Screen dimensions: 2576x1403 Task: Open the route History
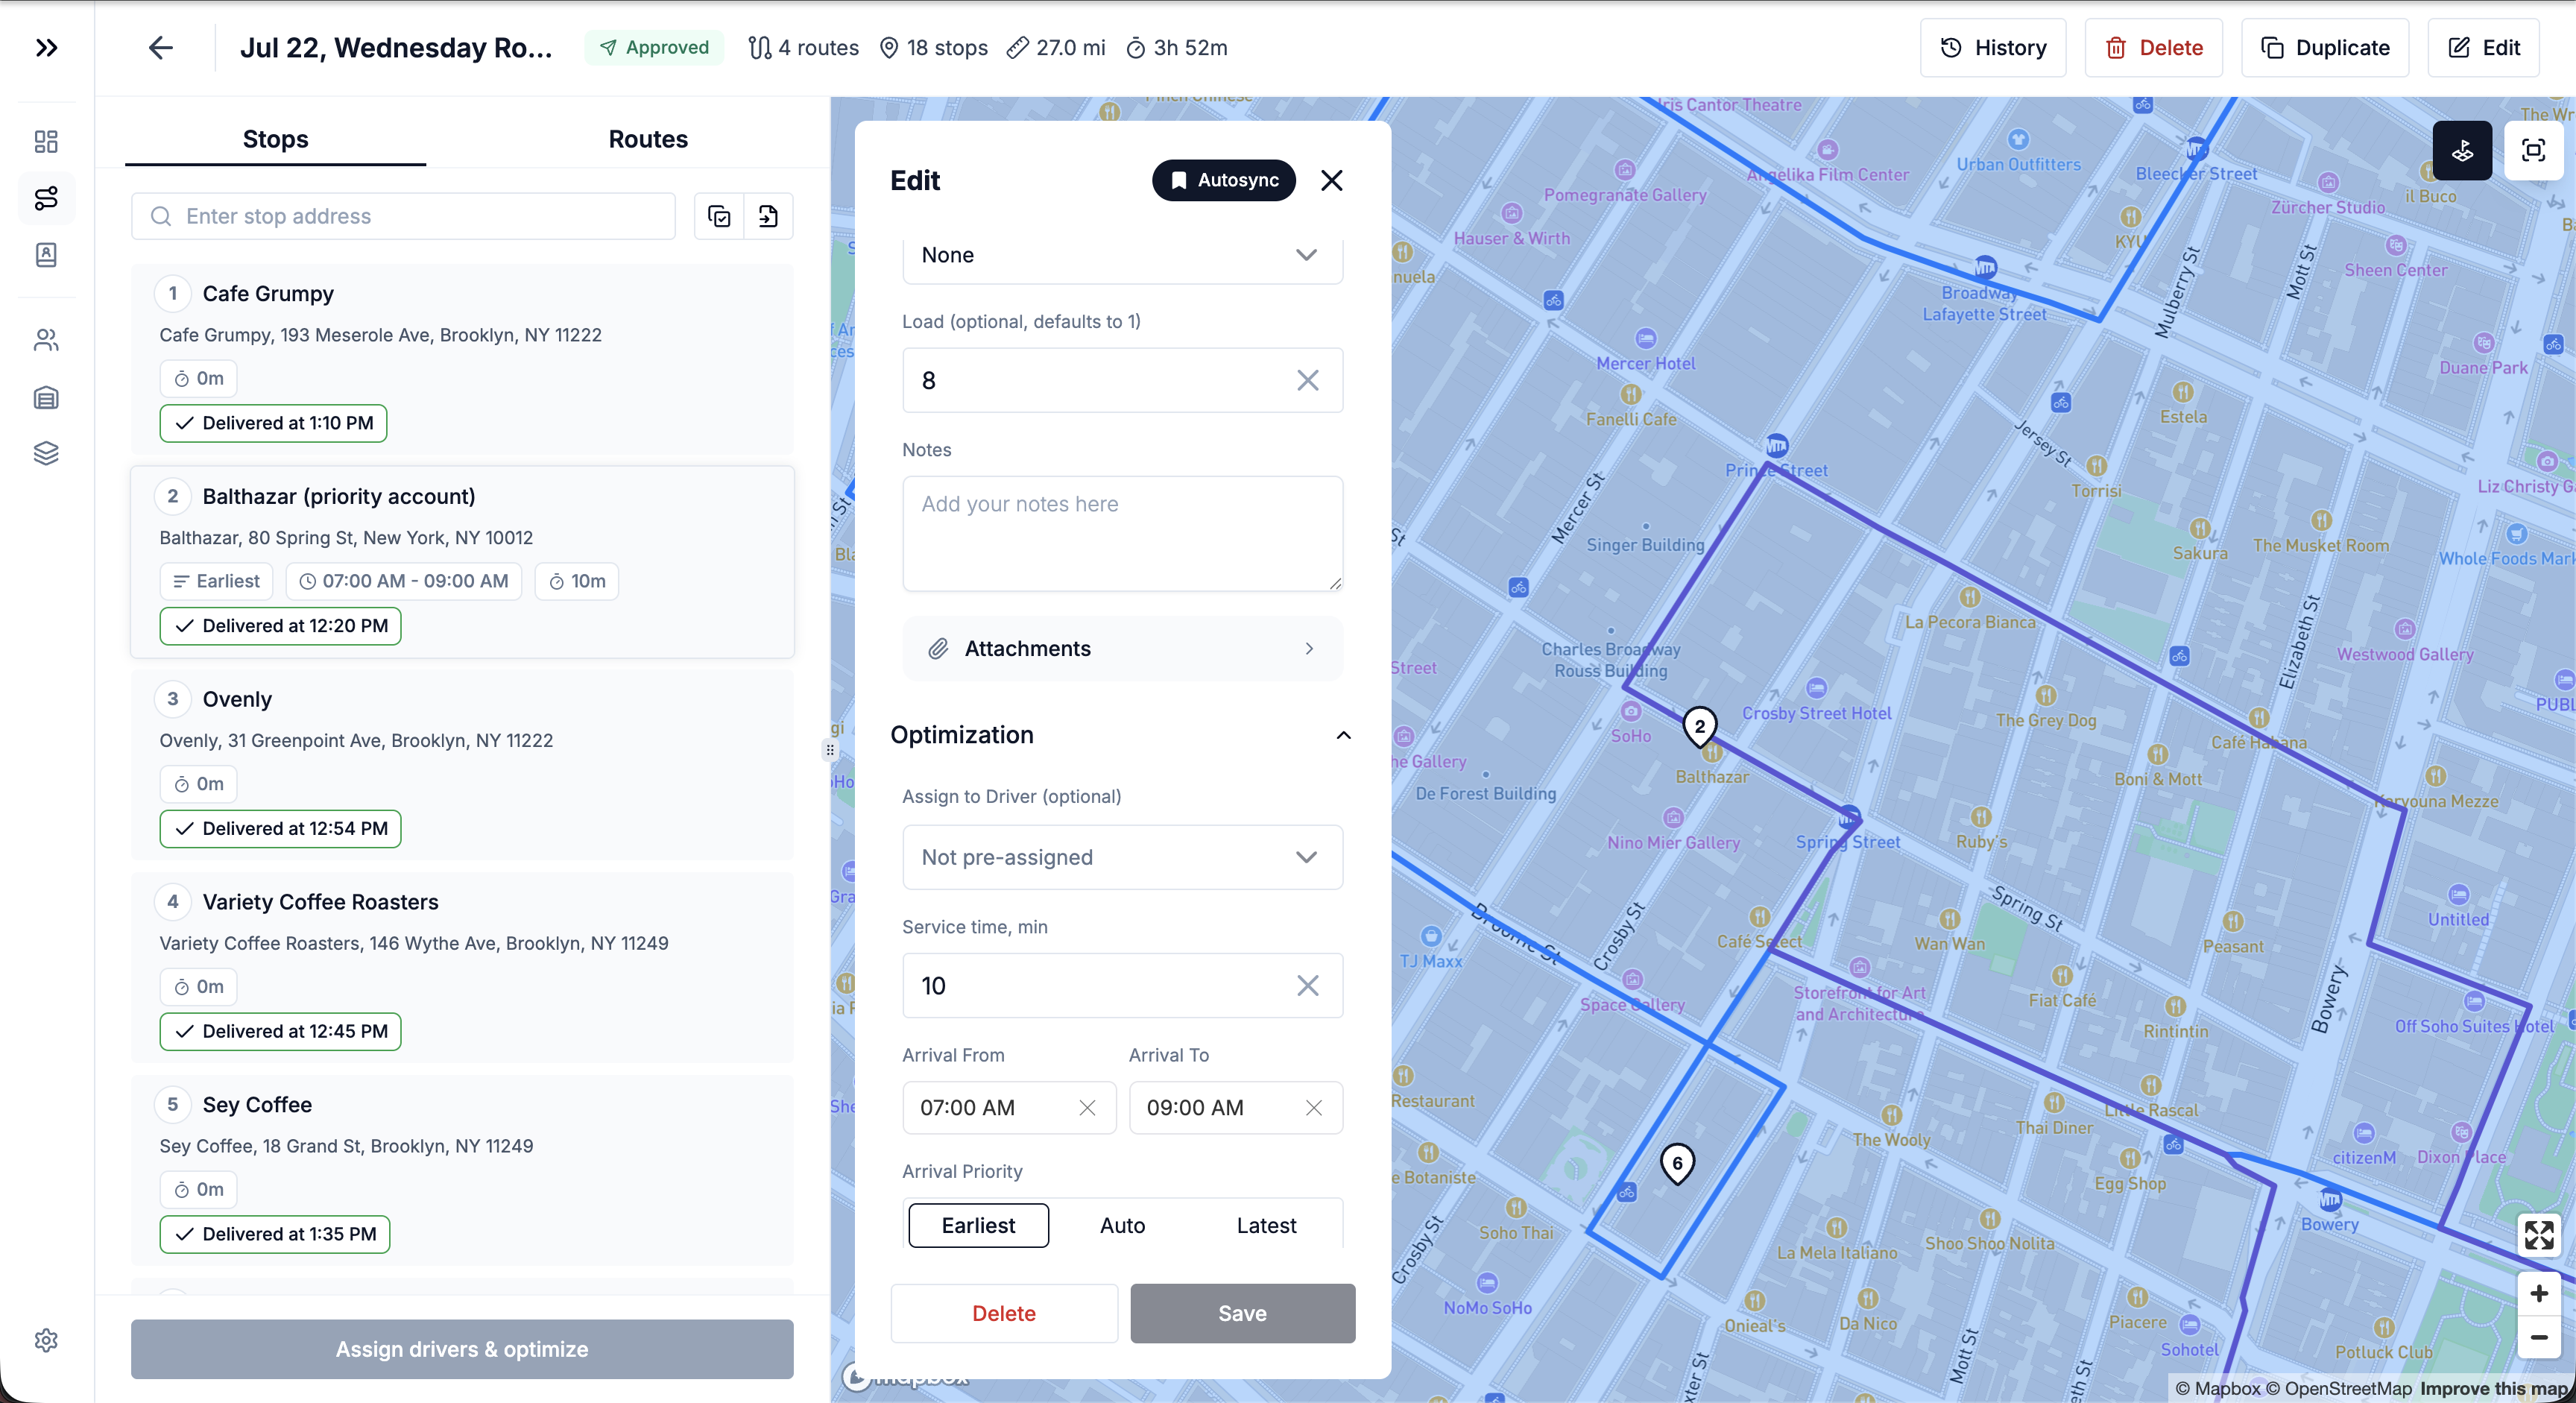(x=1993, y=48)
